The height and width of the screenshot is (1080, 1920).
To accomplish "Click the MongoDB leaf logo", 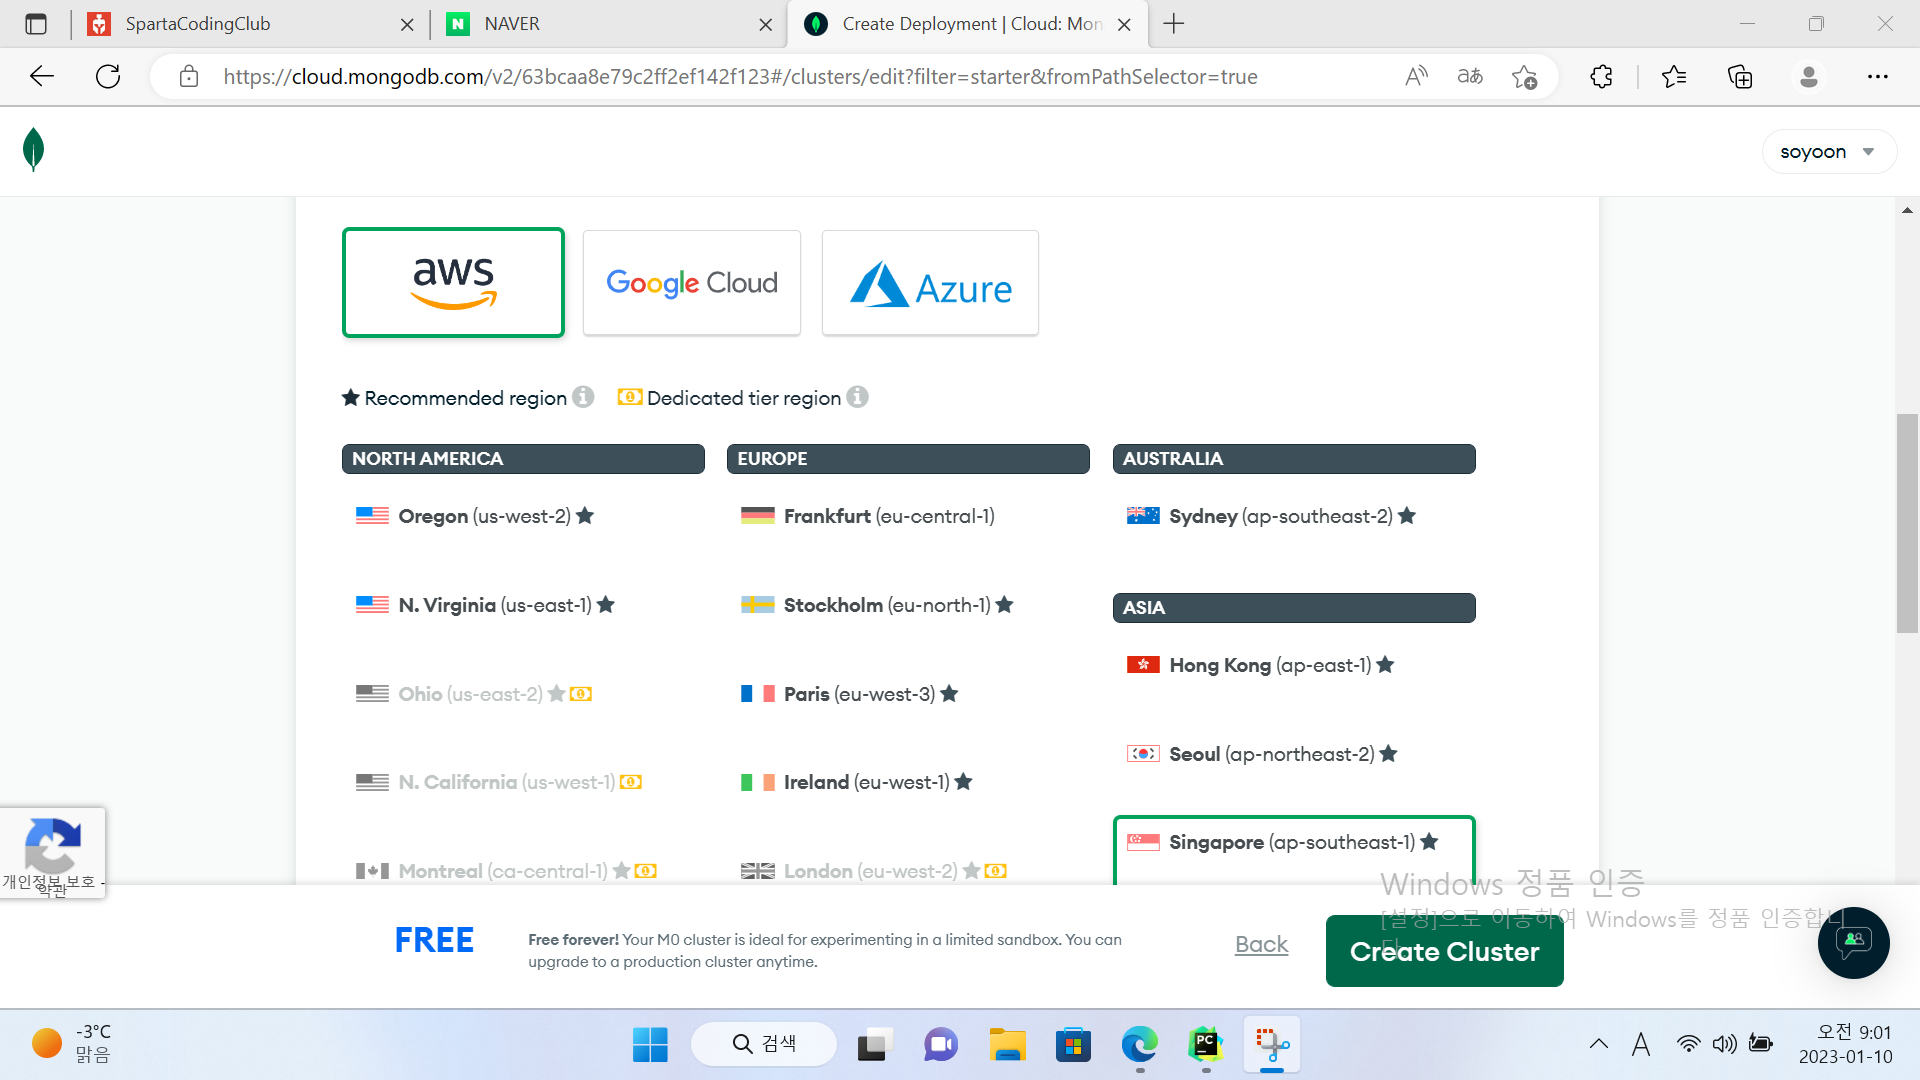I will click(33, 150).
